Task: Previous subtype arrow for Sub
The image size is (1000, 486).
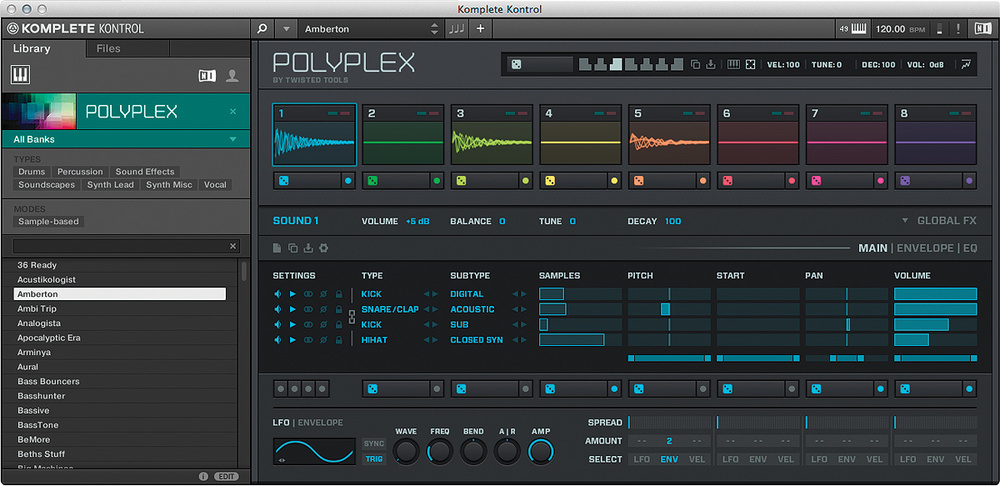Action: tap(515, 325)
